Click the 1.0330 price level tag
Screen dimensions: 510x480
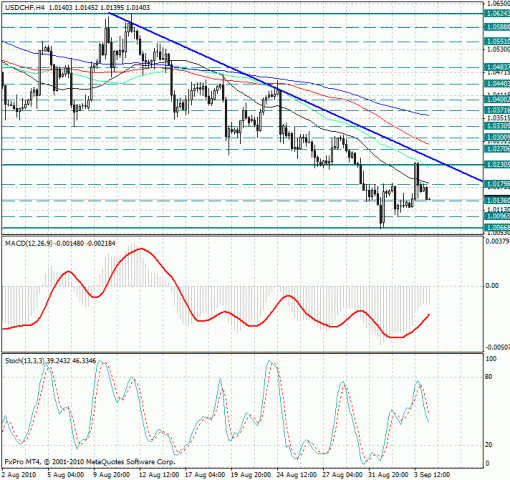tap(497, 126)
